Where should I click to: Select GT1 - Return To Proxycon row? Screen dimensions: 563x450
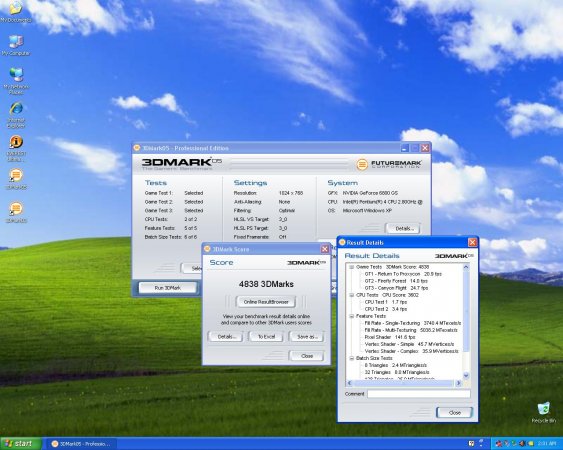403,274
